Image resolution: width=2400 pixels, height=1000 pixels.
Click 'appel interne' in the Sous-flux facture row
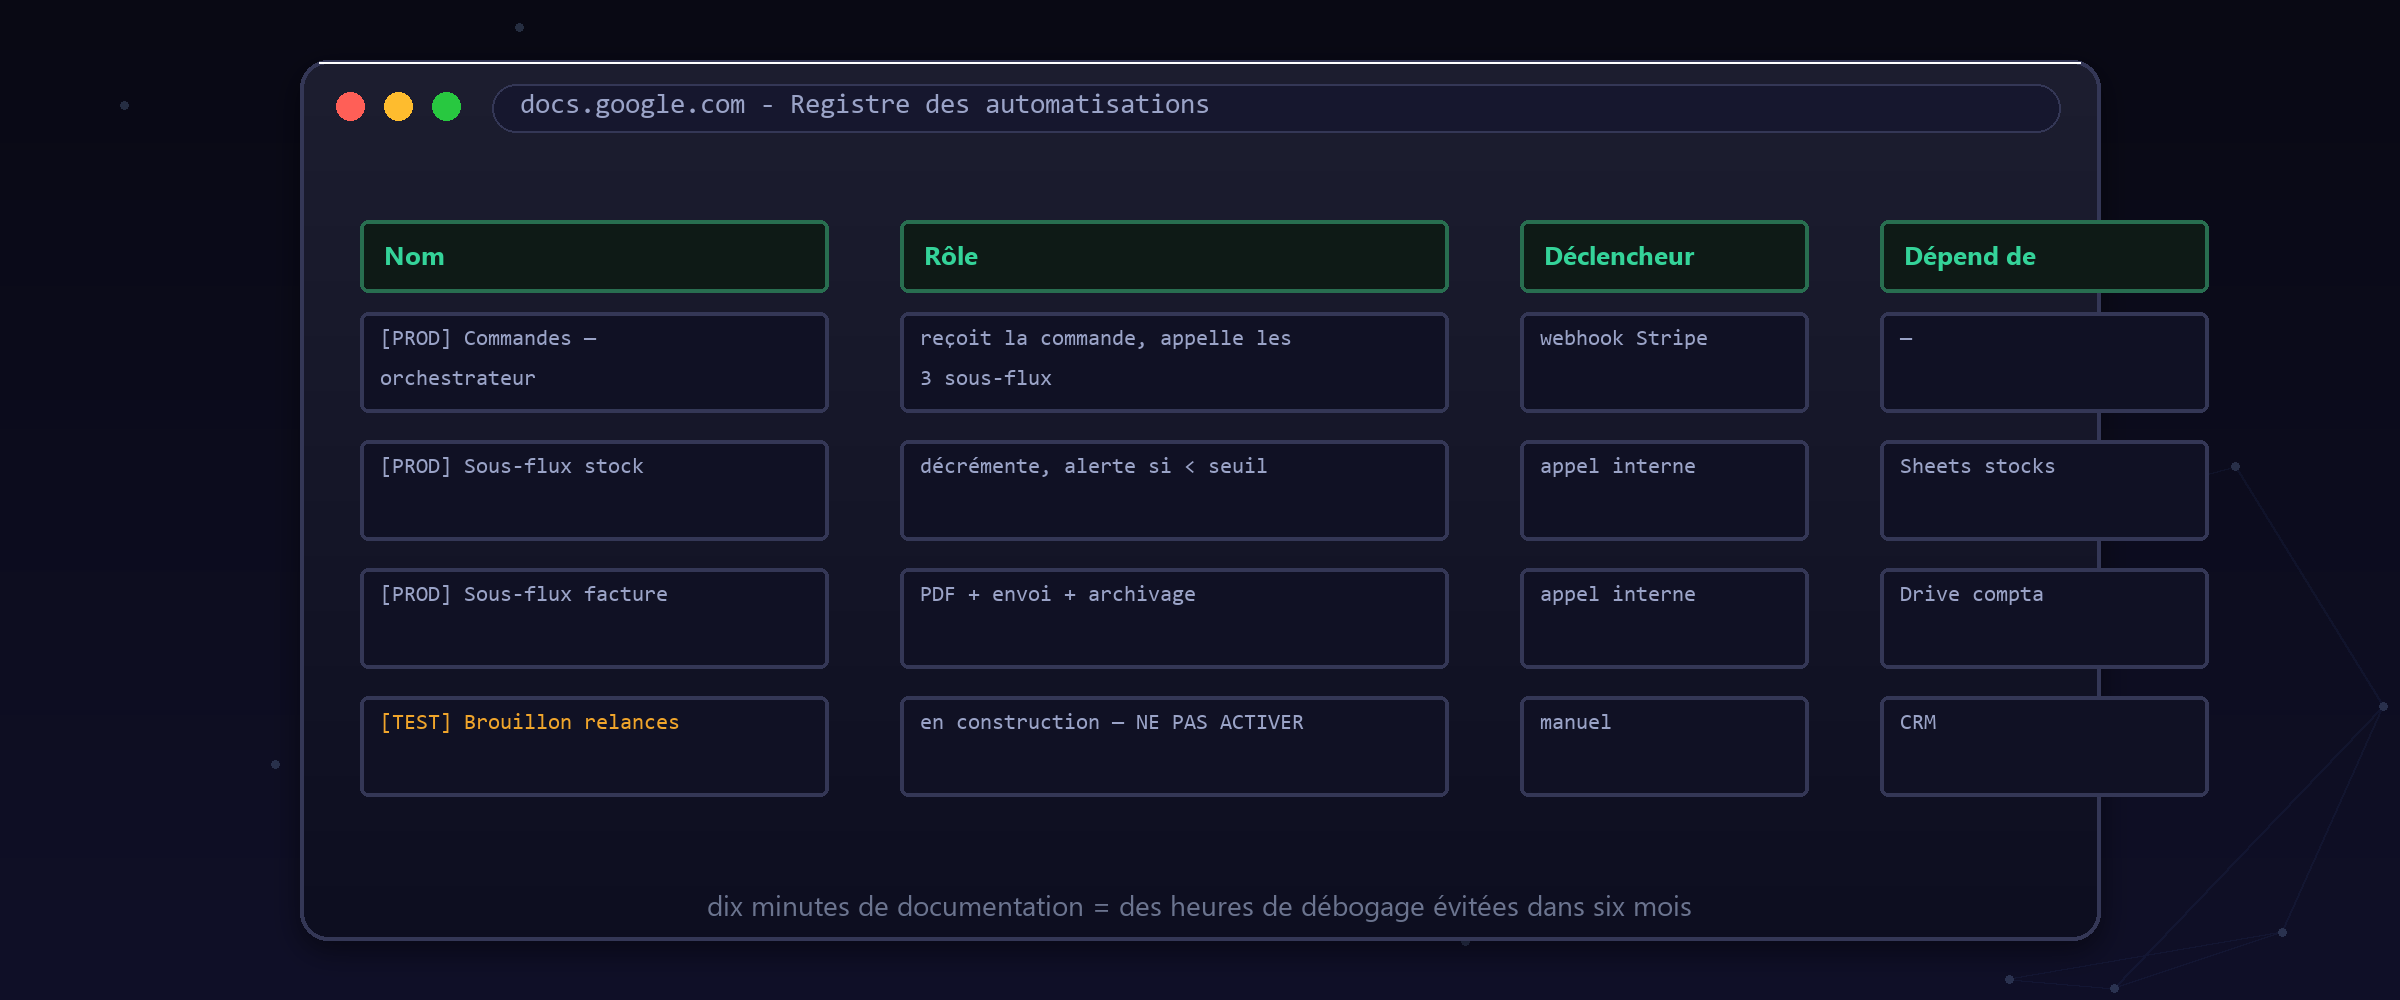(x=1664, y=618)
